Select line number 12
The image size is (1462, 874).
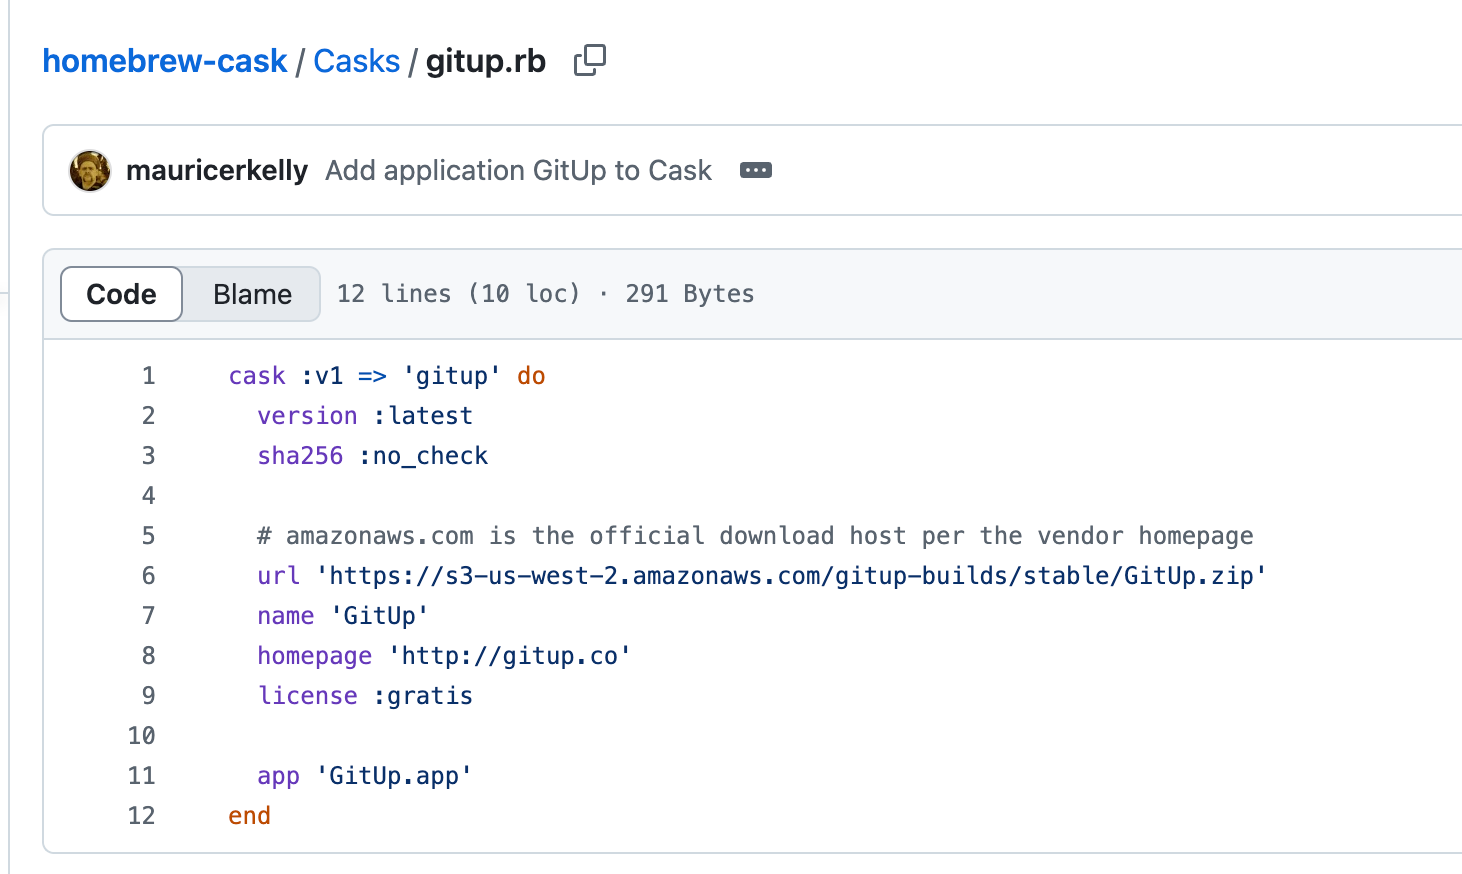pos(142,816)
